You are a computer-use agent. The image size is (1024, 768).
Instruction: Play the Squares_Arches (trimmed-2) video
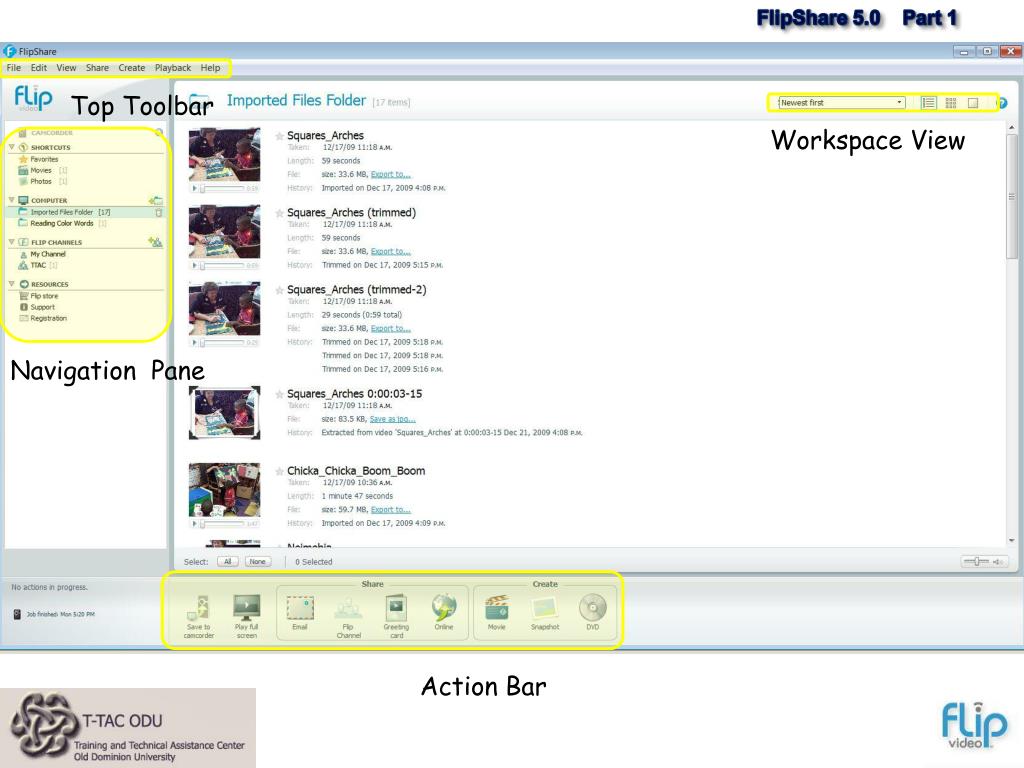[x=194, y=342]
